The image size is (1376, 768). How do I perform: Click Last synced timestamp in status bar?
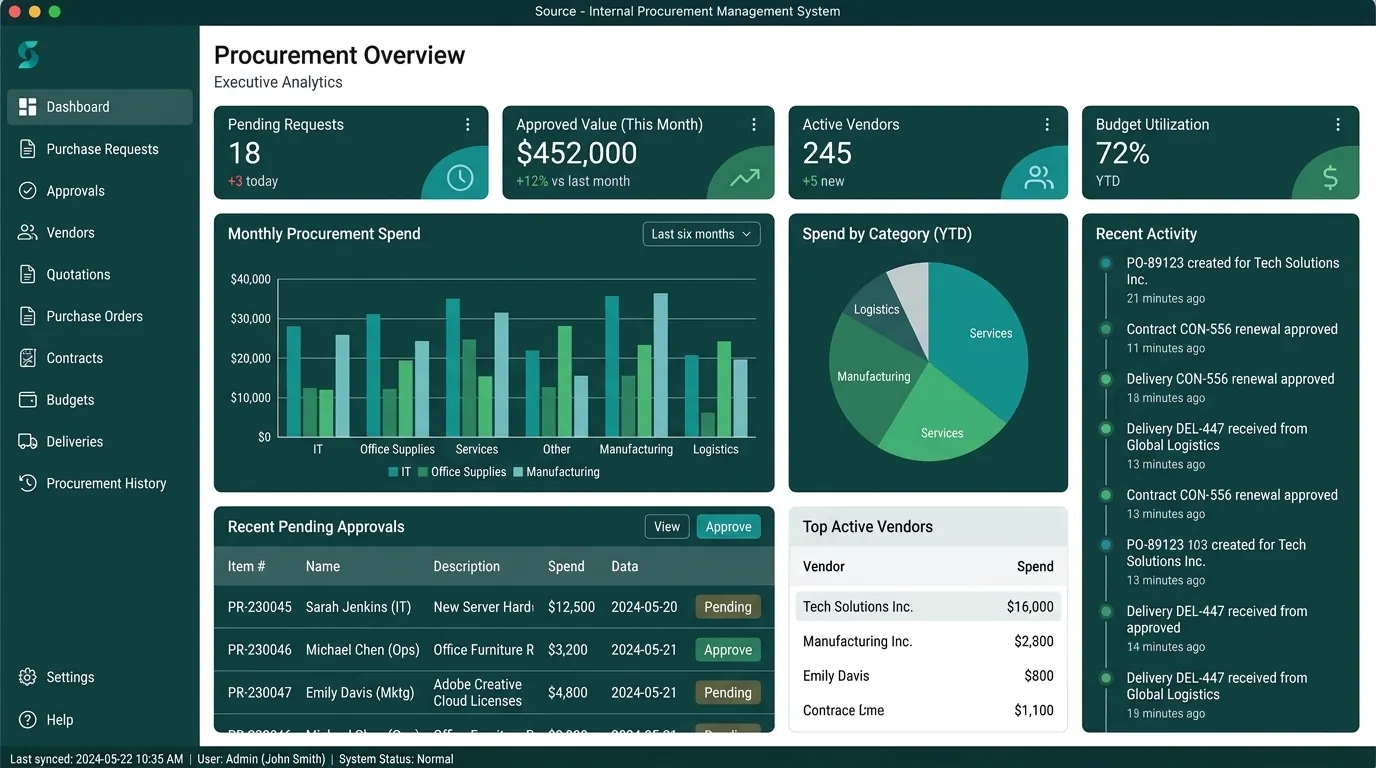pos(97,759)
